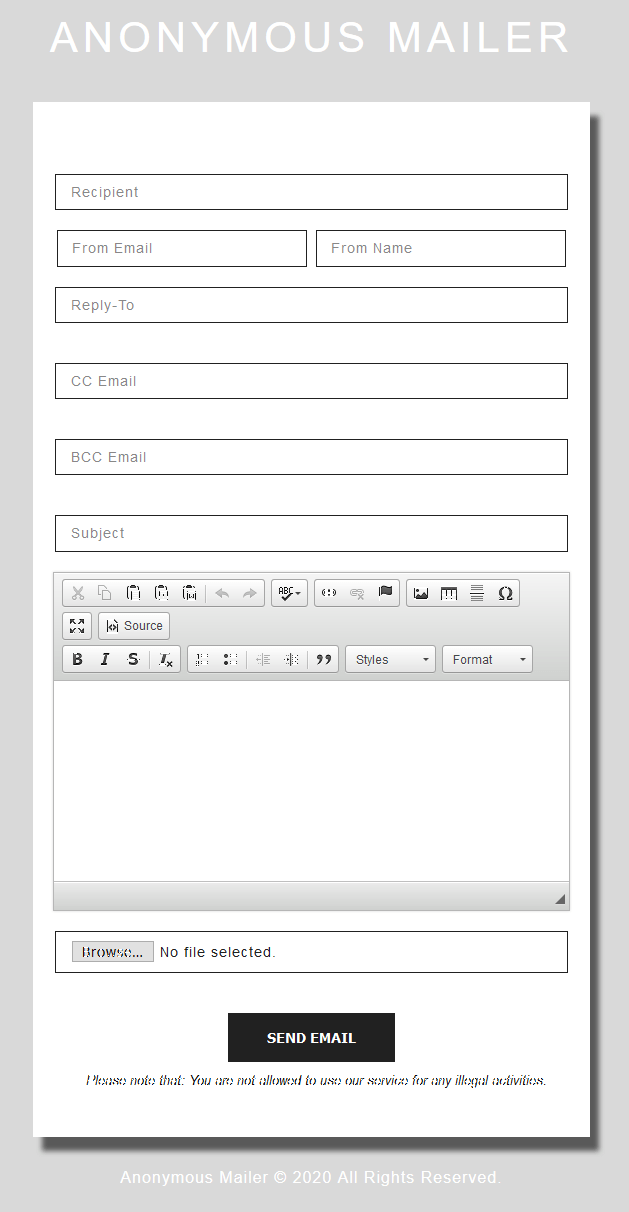Click the editor resize handle corner

(x=560, y=899)
